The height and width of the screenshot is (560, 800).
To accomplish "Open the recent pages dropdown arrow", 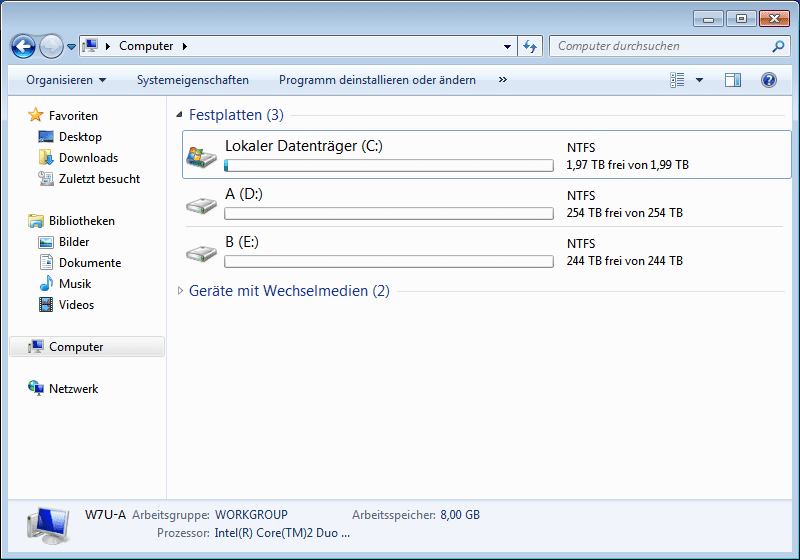I will coord(71,47).
